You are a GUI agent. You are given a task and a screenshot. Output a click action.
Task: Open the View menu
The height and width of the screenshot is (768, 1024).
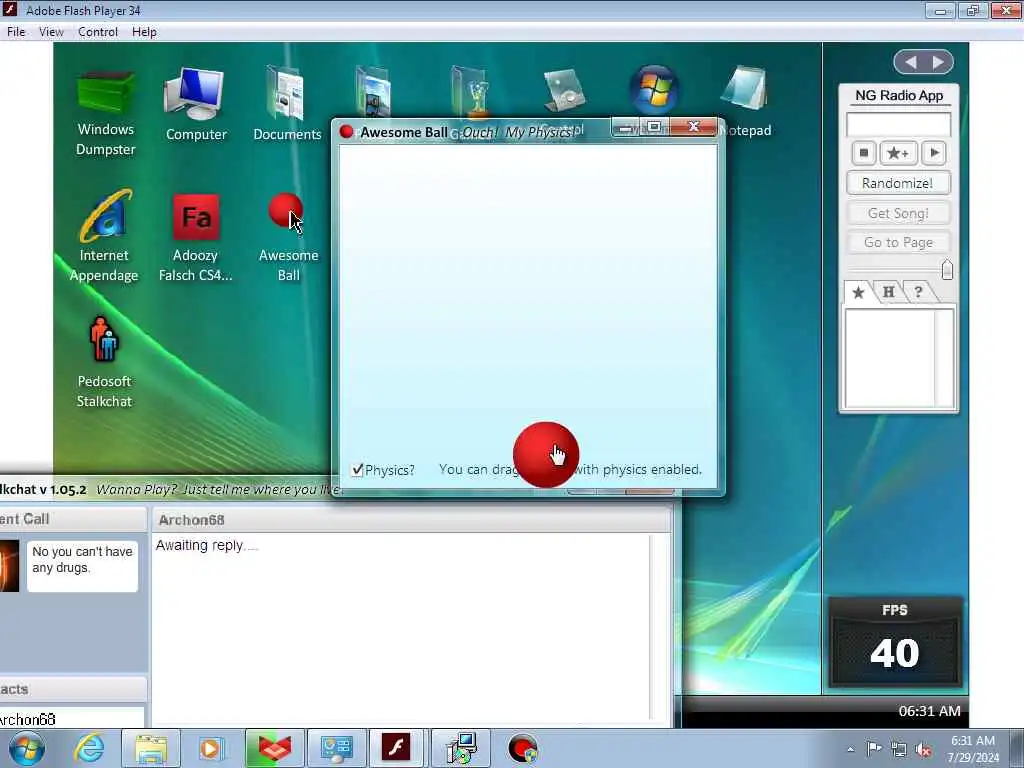51,32
